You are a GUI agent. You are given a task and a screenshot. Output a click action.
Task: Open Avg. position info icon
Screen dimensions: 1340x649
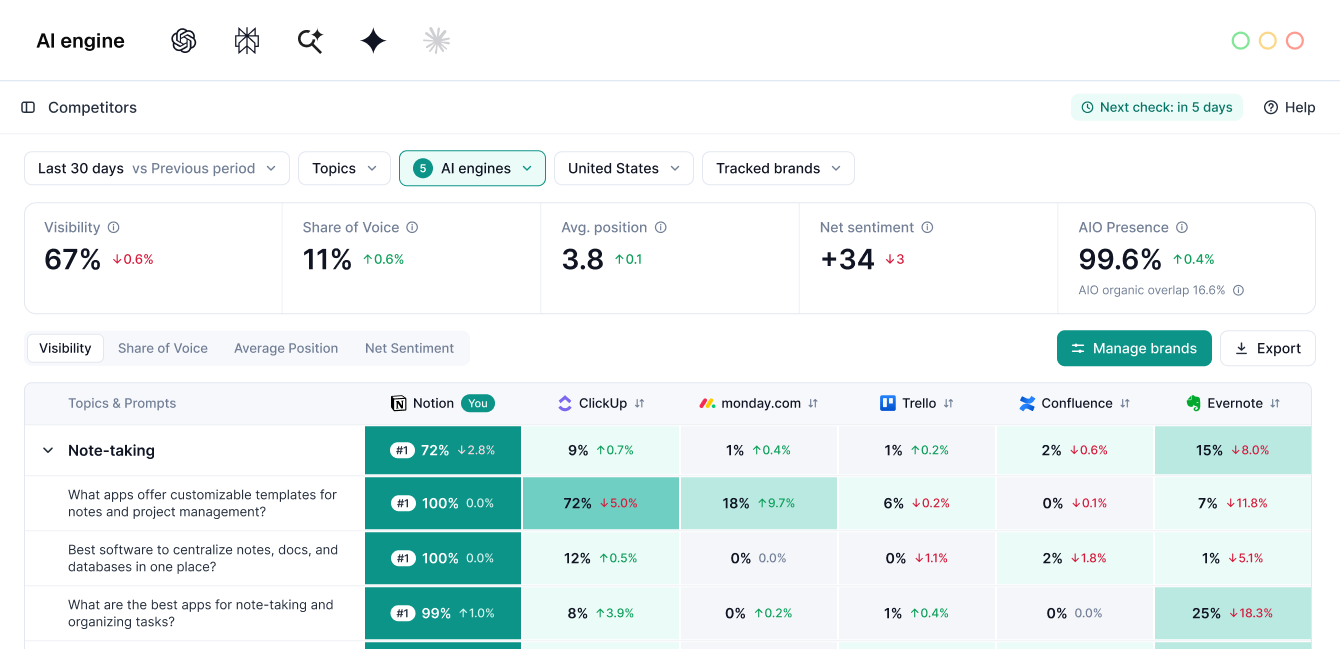point(660,227)
